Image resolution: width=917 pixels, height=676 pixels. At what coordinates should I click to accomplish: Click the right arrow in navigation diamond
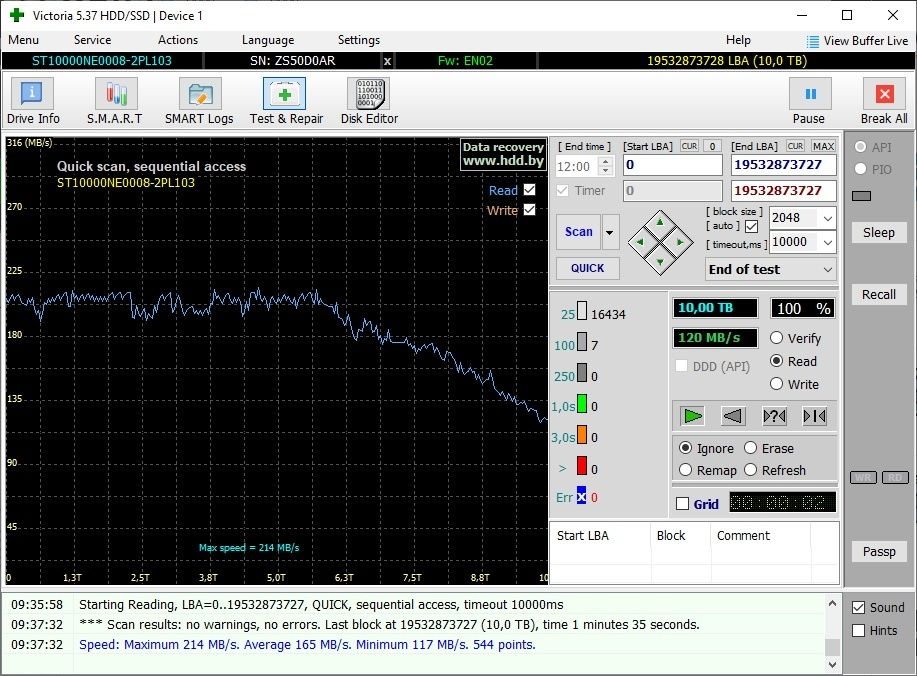(x=680, y=242)
